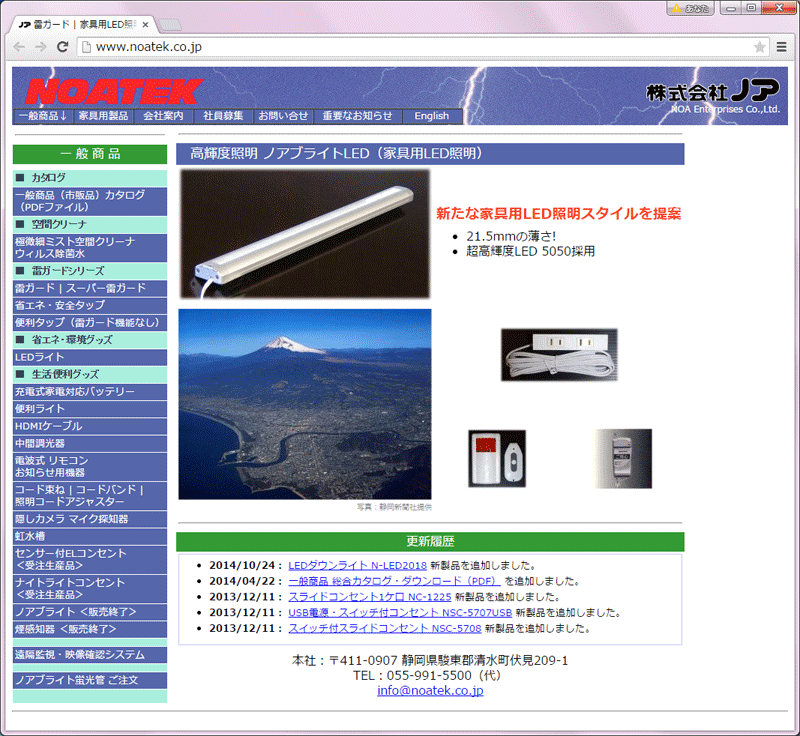Open ナイトライトコンセント sidebar link
The width and height of the screenshot is (800, 736).
(90, 589)
